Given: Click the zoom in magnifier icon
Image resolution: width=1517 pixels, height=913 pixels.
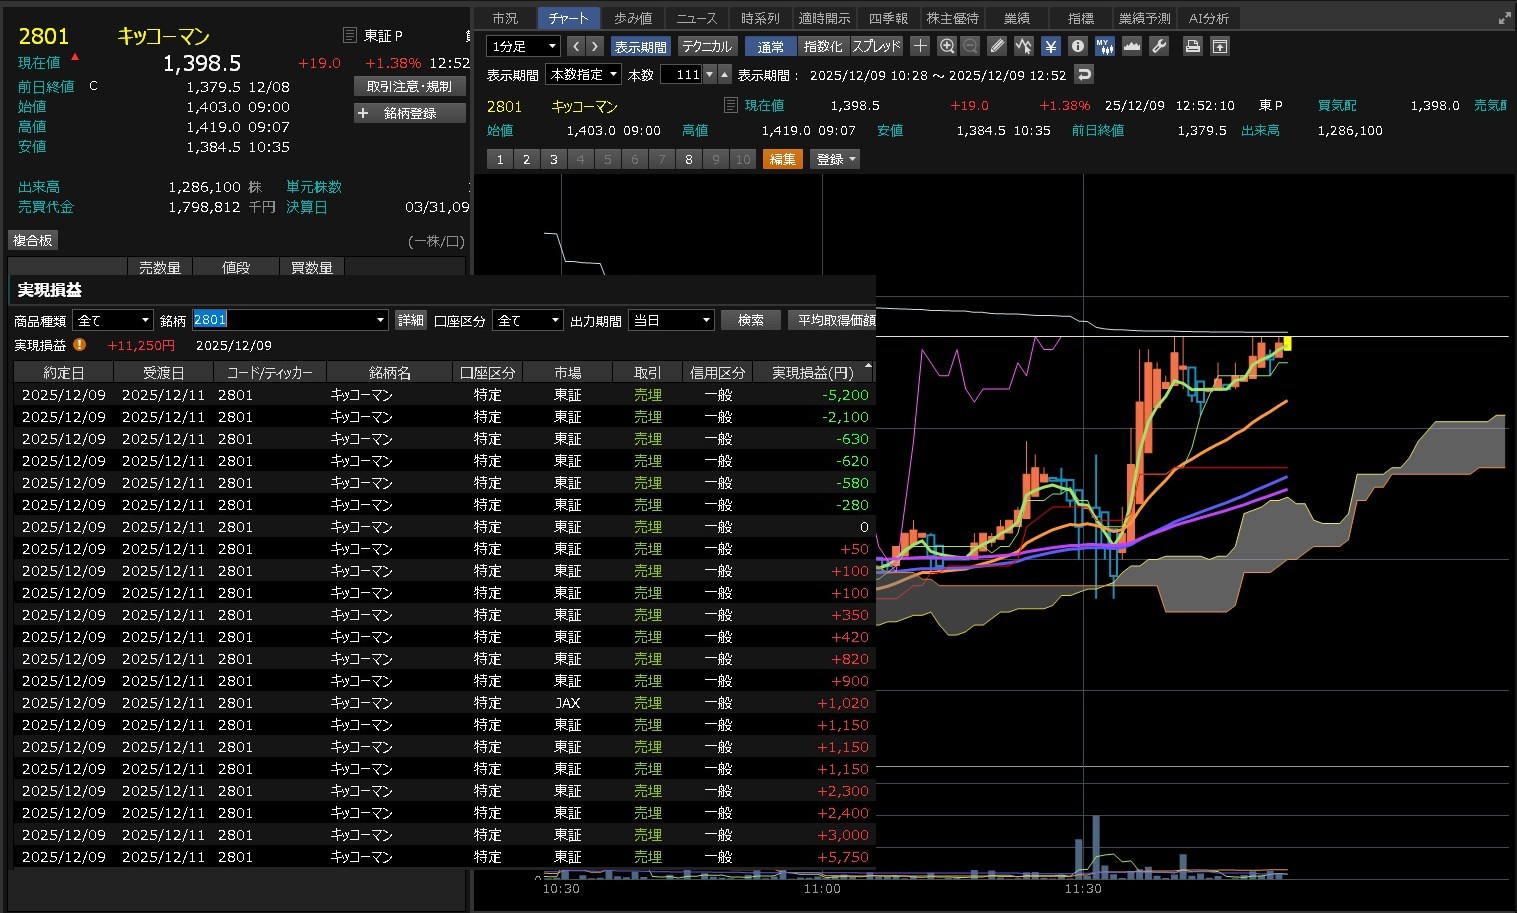Looking at the screenshot, I should coord(946,46).
